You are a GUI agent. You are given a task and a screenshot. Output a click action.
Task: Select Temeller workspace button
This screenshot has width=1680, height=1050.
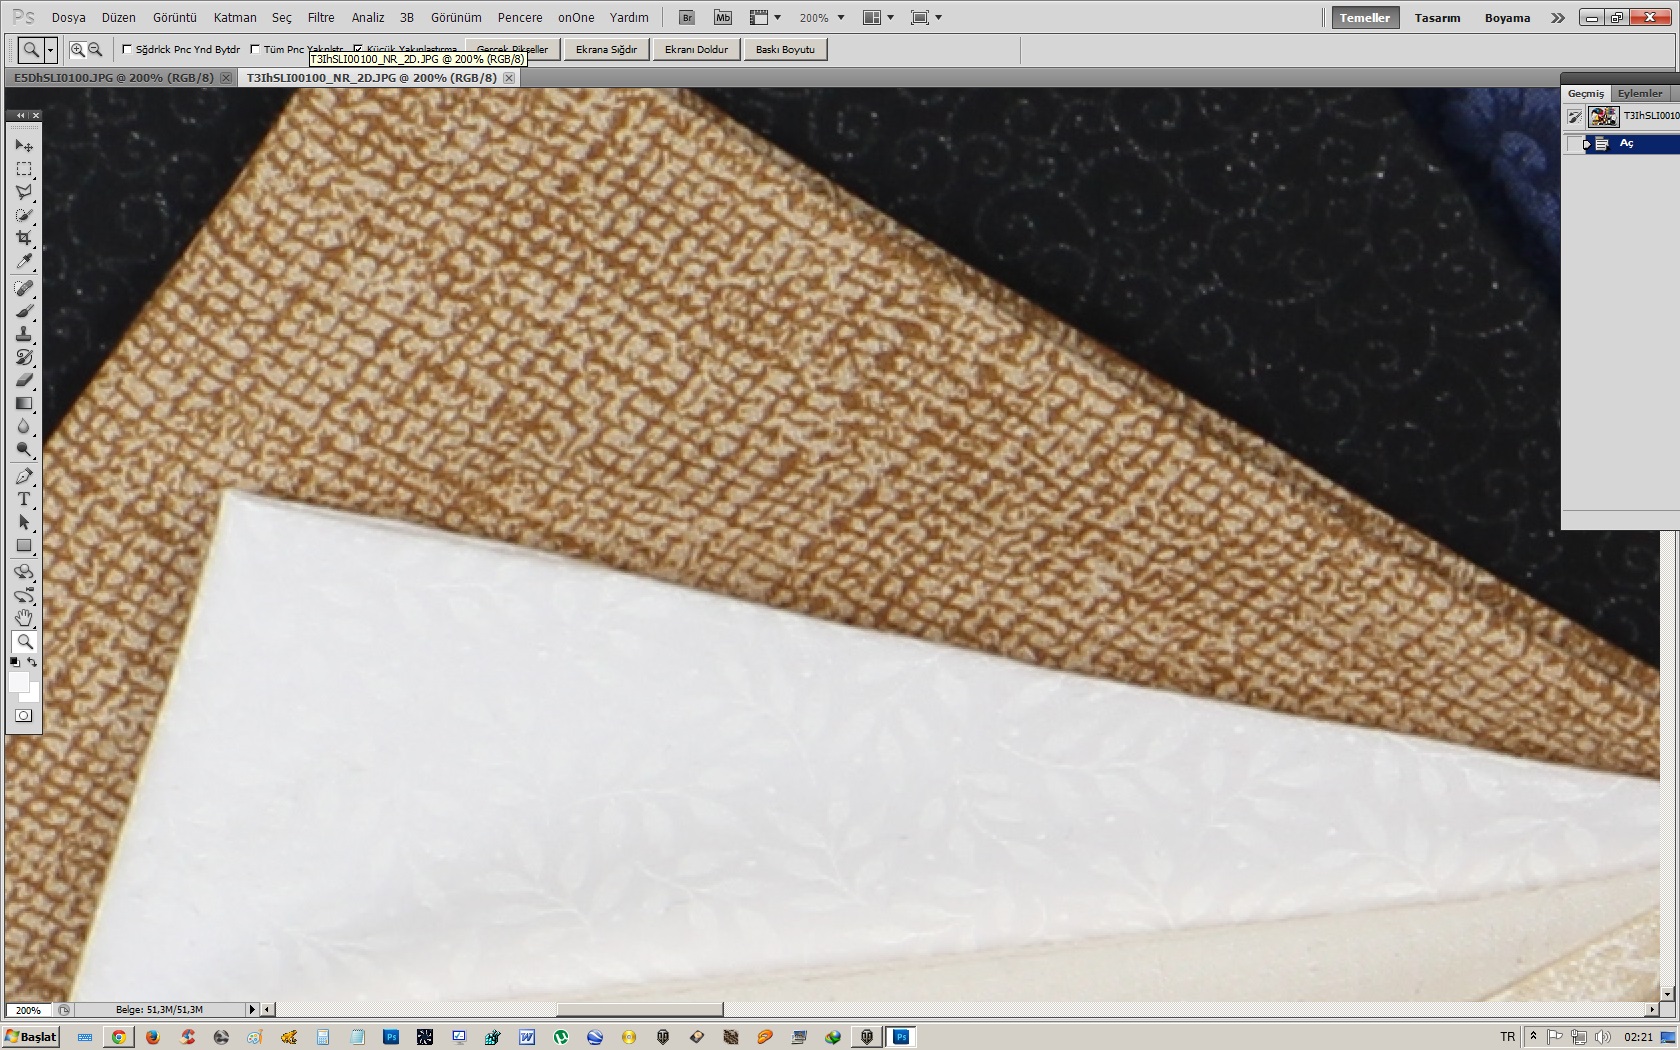coord(1365,18)
